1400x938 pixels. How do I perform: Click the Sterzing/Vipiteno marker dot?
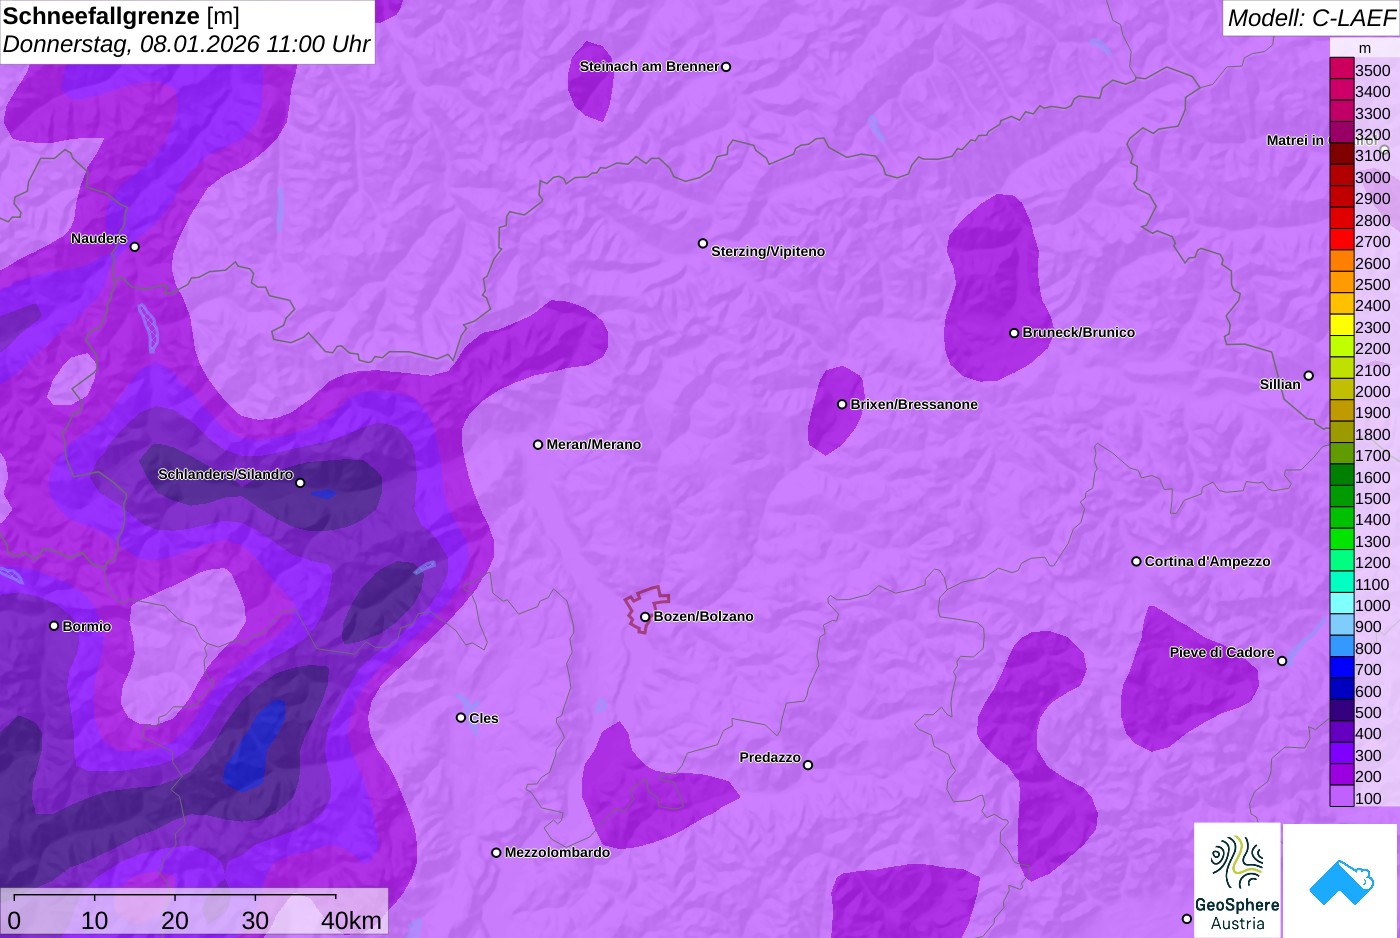point(703,243)
